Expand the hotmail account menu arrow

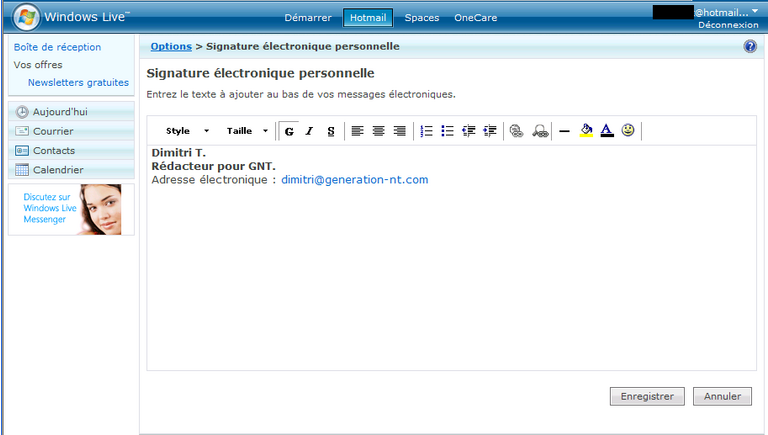[x=755, y=11]
